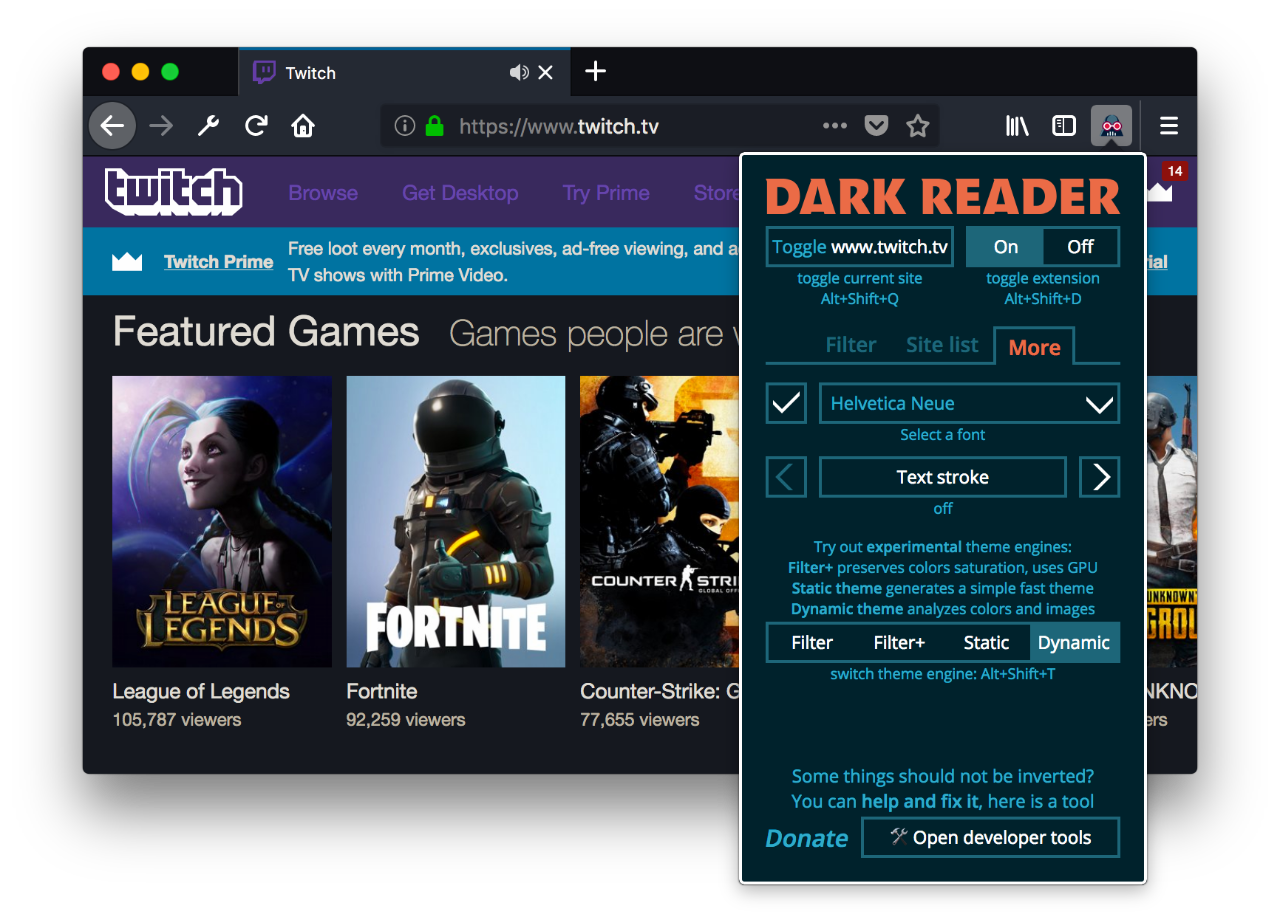Decrease text stroke with the left arrow
1280x917 pixels.
786,477
